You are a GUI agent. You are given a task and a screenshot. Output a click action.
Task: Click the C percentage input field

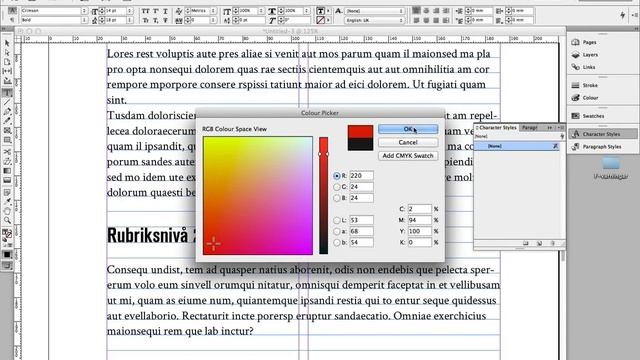coord(420,209)
